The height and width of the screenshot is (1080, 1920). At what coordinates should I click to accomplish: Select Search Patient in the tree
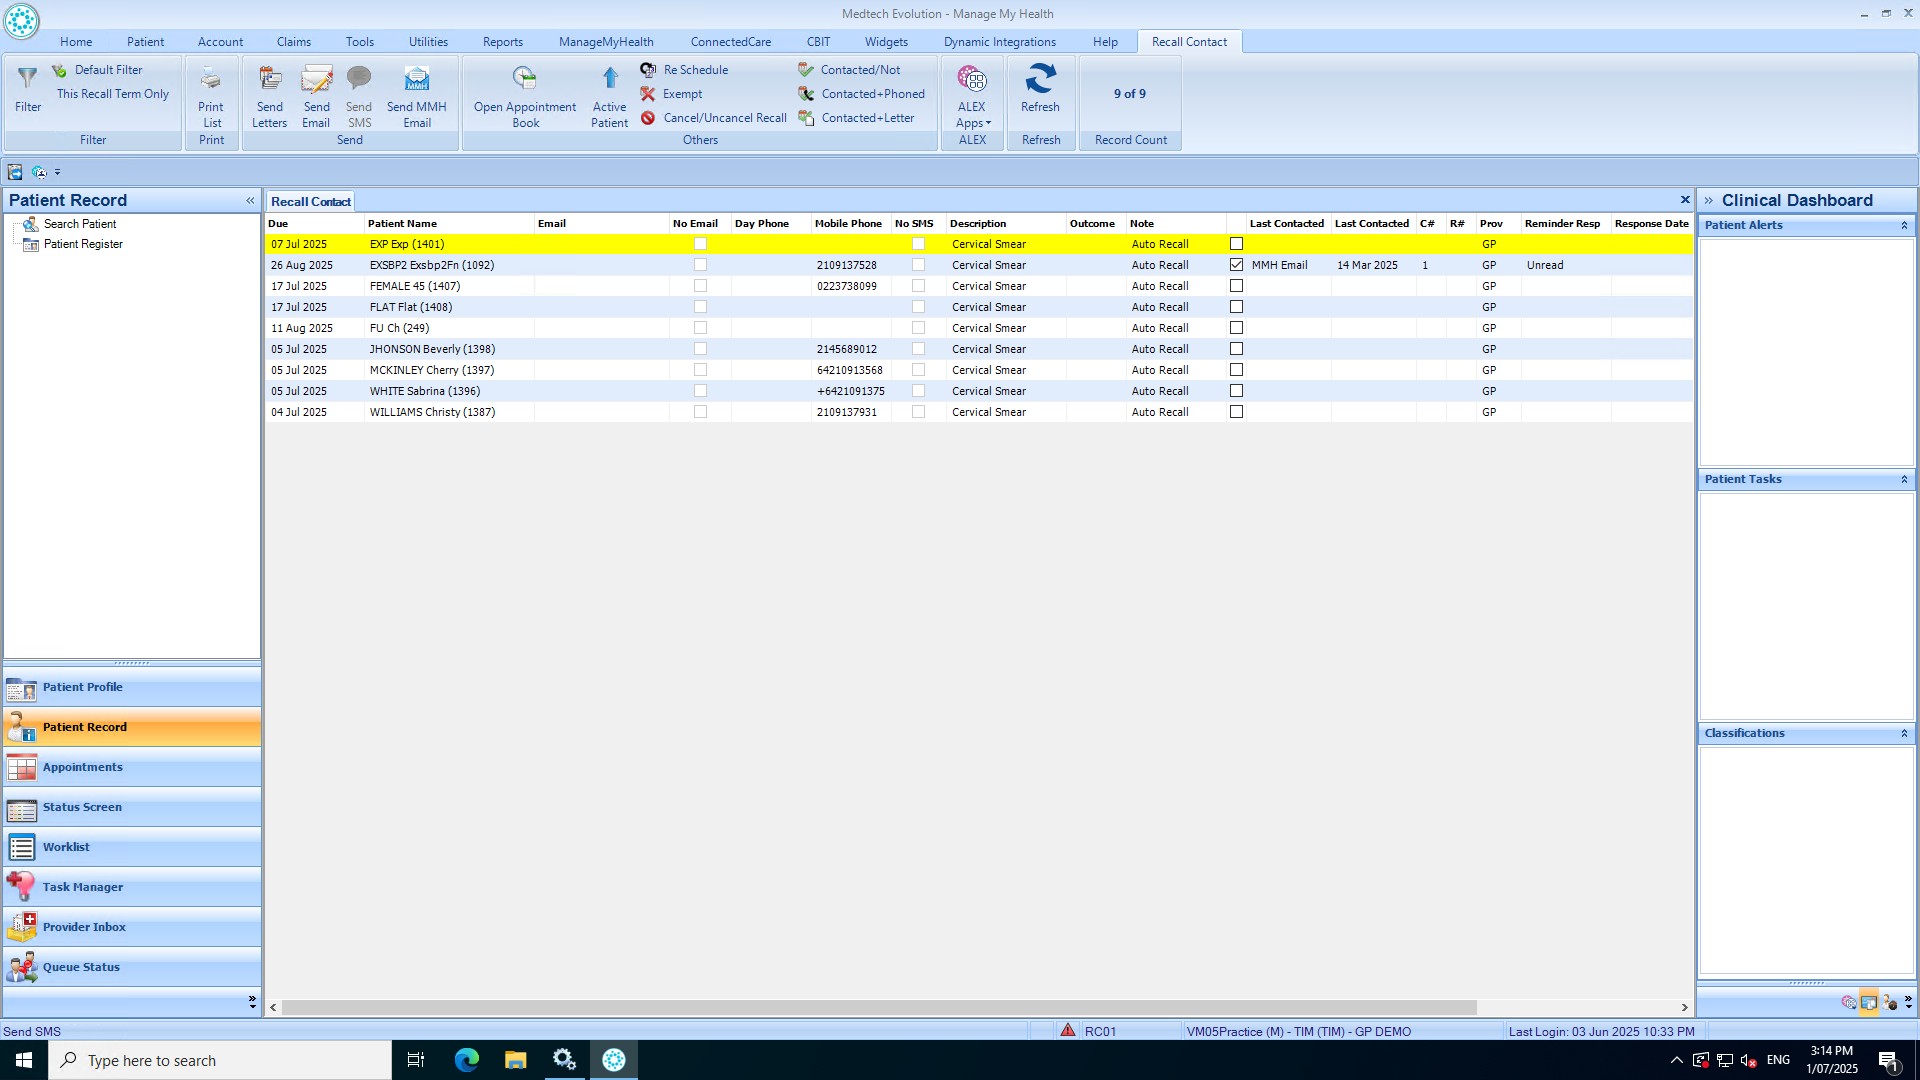pos(80,224)
